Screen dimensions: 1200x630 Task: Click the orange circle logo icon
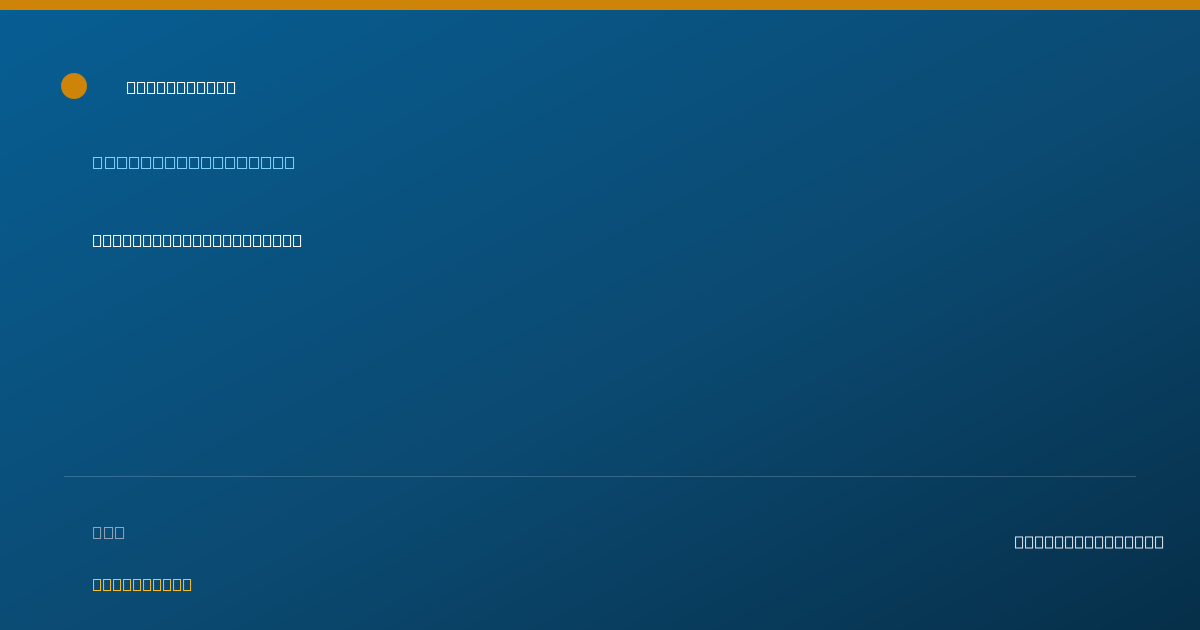point(74,86)
